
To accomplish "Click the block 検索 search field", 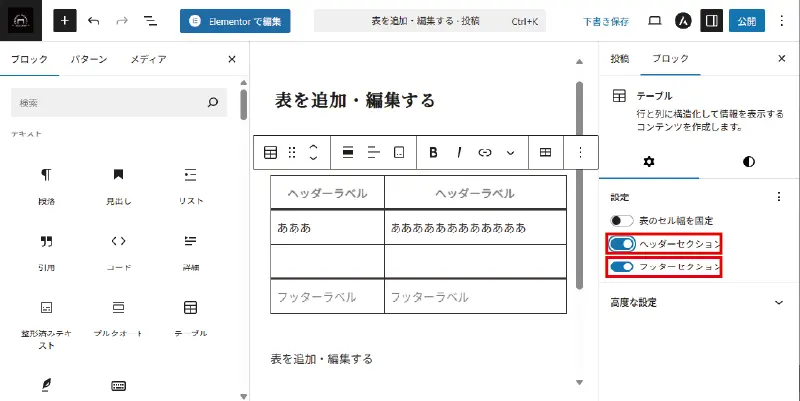I will (x=119, y=103).
